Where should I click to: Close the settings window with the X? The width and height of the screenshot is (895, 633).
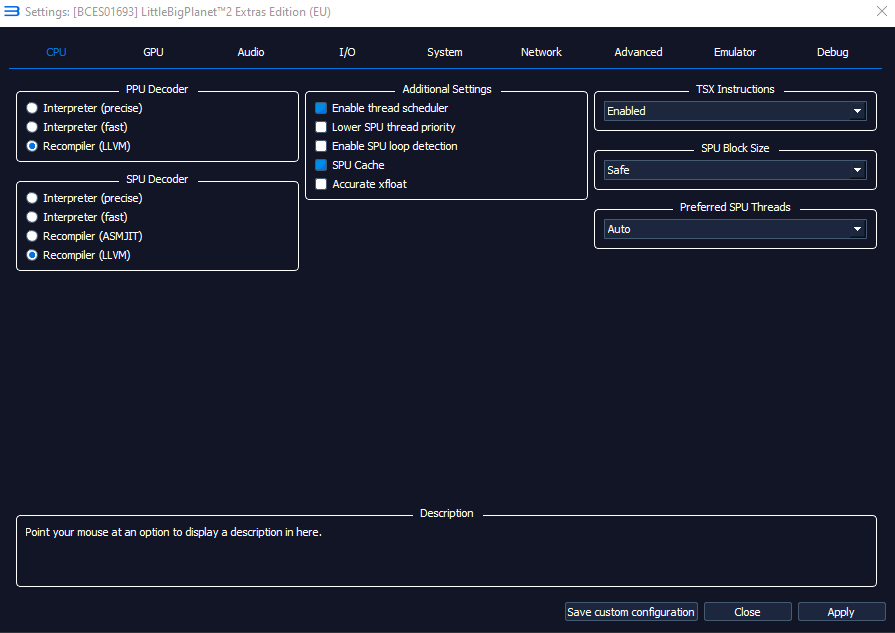pyautogui.click(x=881, y=11)
